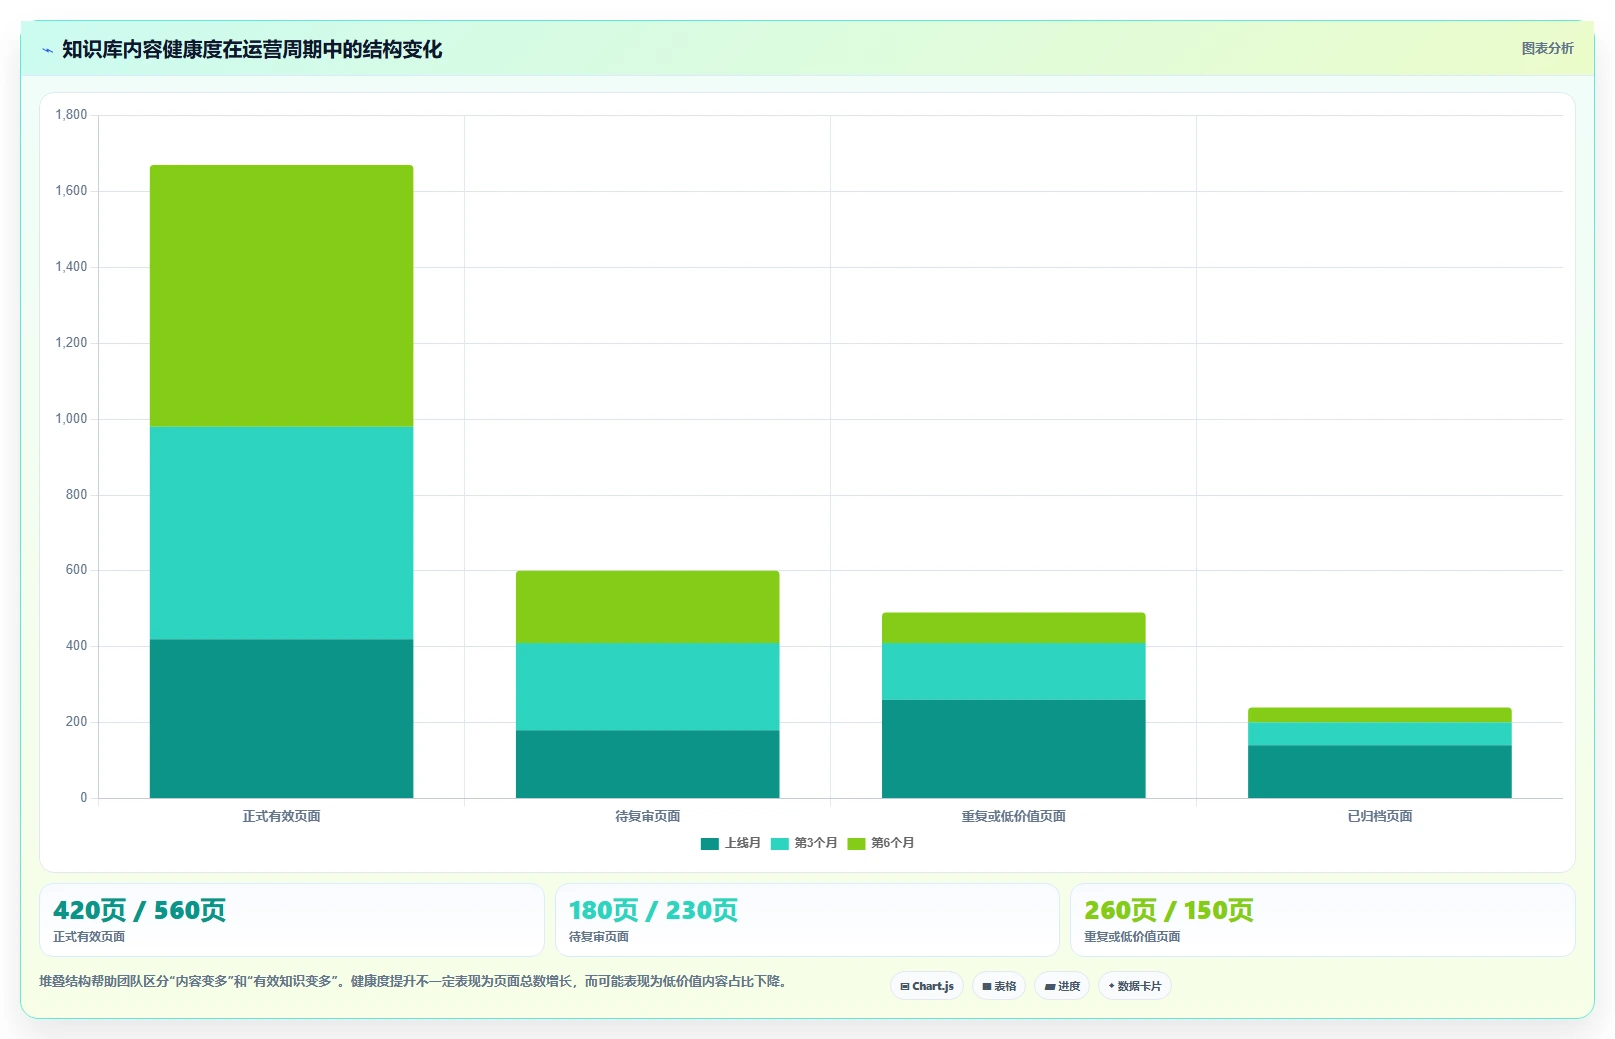Viewport: 1615px width, 1039px height.
Task: Click the 图表分析 label in the header
Action: coord(1547,48)
